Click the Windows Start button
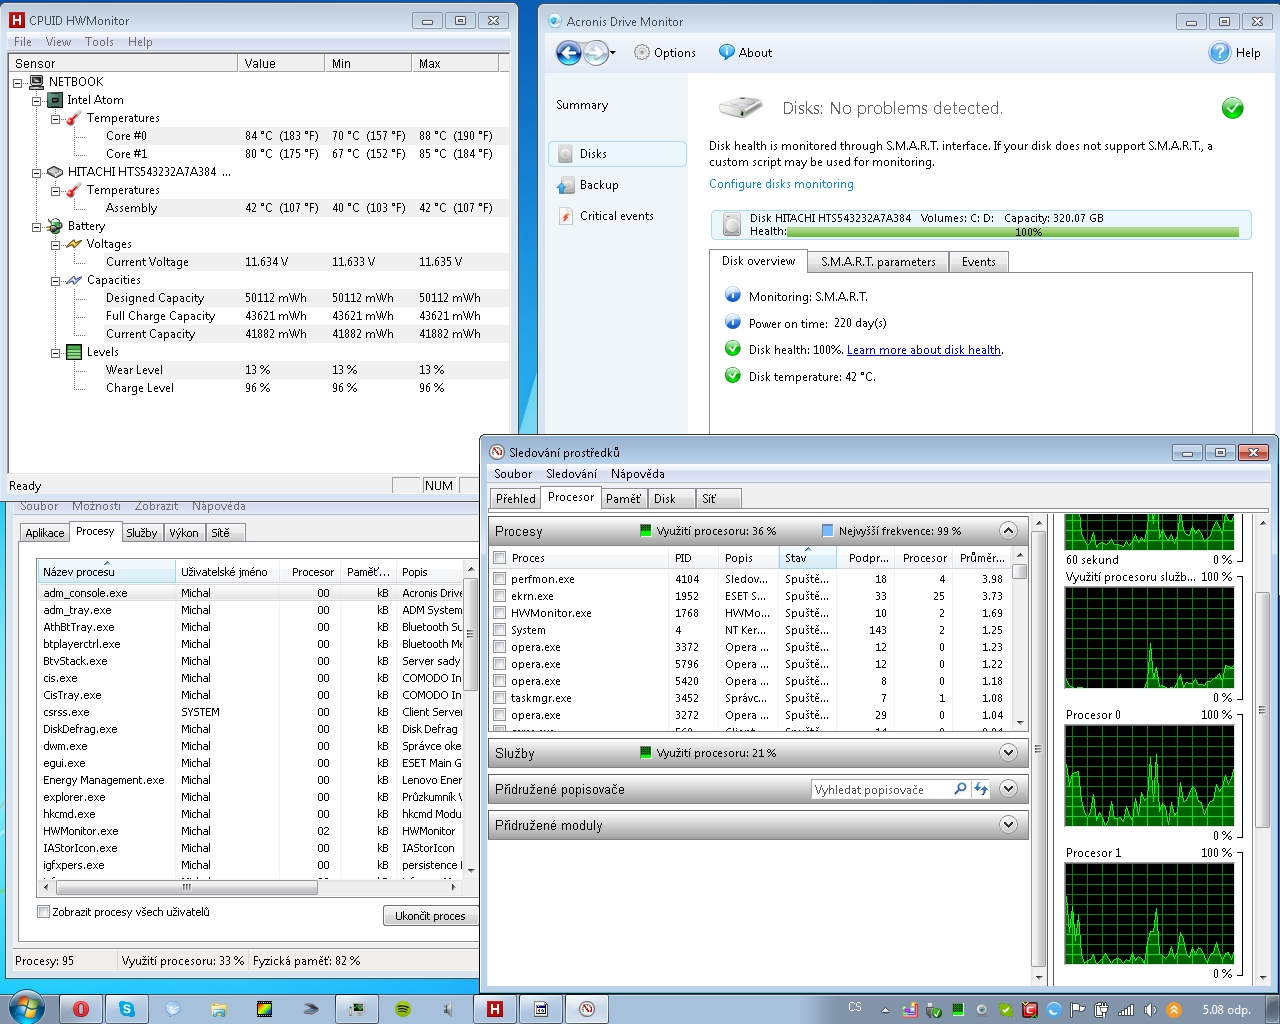This screenshot has height=1024, width=1280. tap(25, 1008)
